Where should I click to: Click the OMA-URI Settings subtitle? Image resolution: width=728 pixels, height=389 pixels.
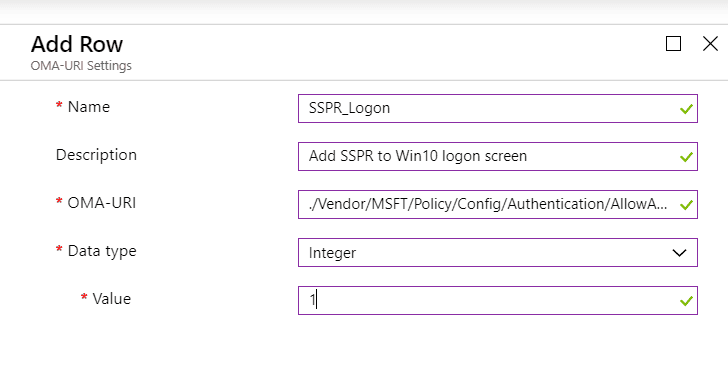coord(81,66)
